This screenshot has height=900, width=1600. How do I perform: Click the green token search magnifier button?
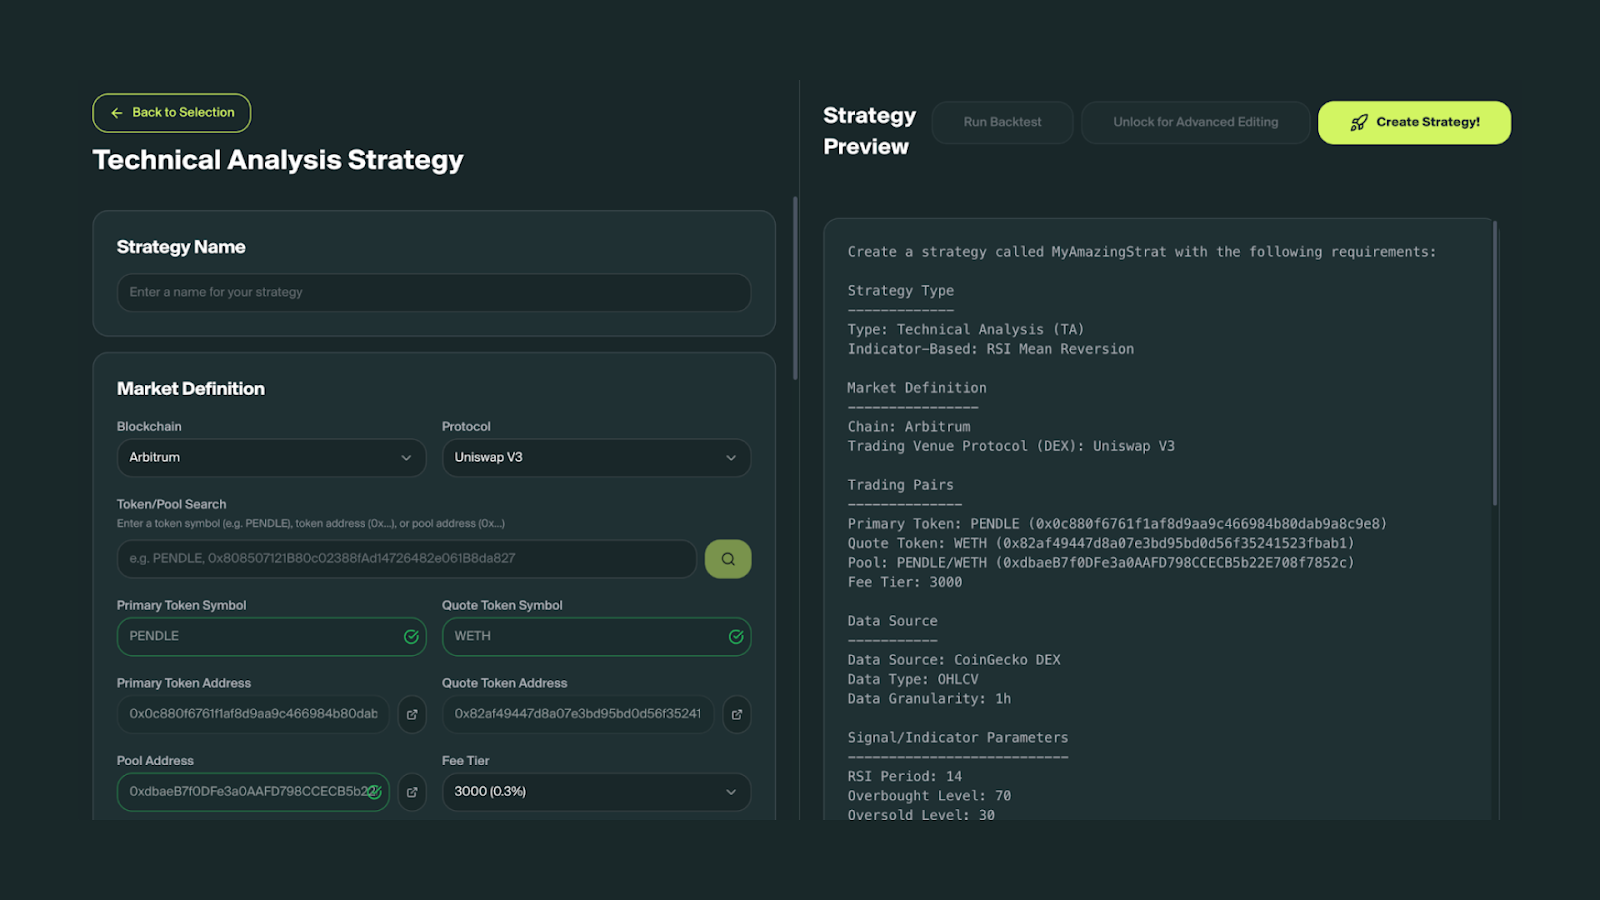(x=728, y=559)
